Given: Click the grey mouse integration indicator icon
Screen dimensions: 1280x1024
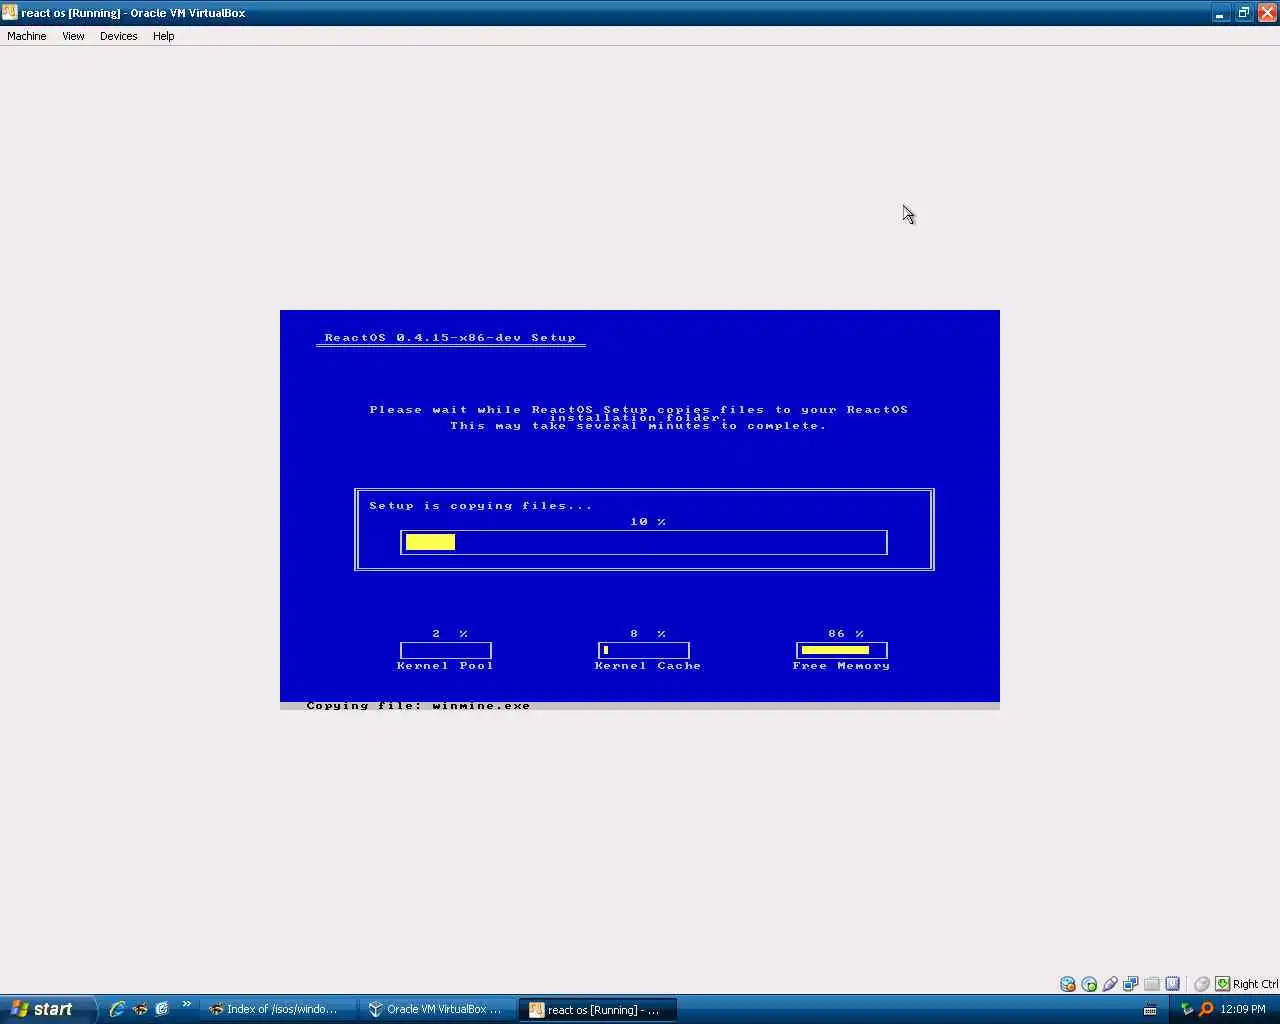Looking at the screenshot, I should coord(1202,984).
